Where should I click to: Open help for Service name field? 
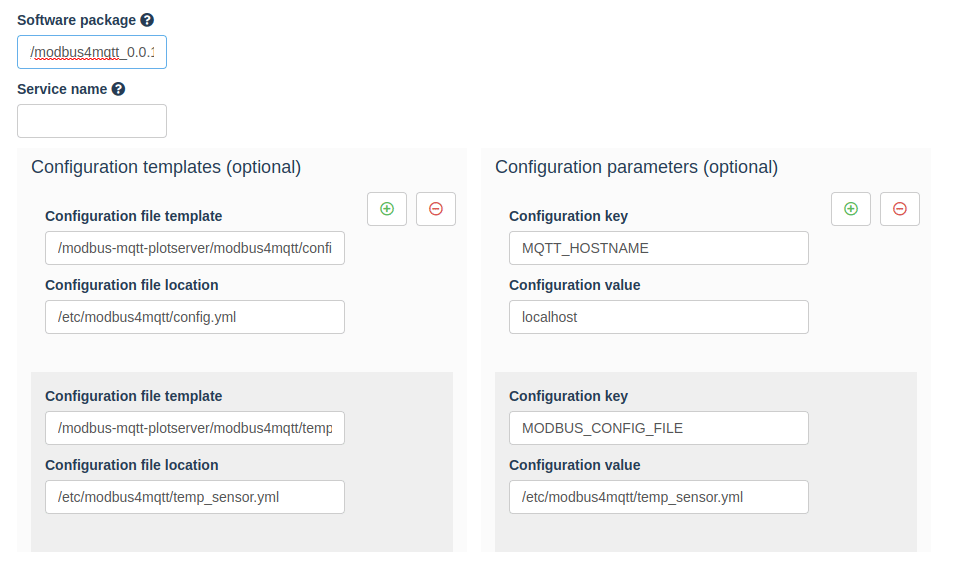click(x=119, y=88)
